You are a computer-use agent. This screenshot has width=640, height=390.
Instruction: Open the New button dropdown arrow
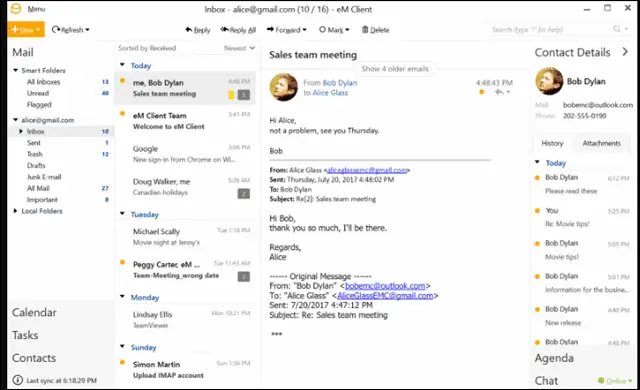pyautogui.click(x=38, y=30)
